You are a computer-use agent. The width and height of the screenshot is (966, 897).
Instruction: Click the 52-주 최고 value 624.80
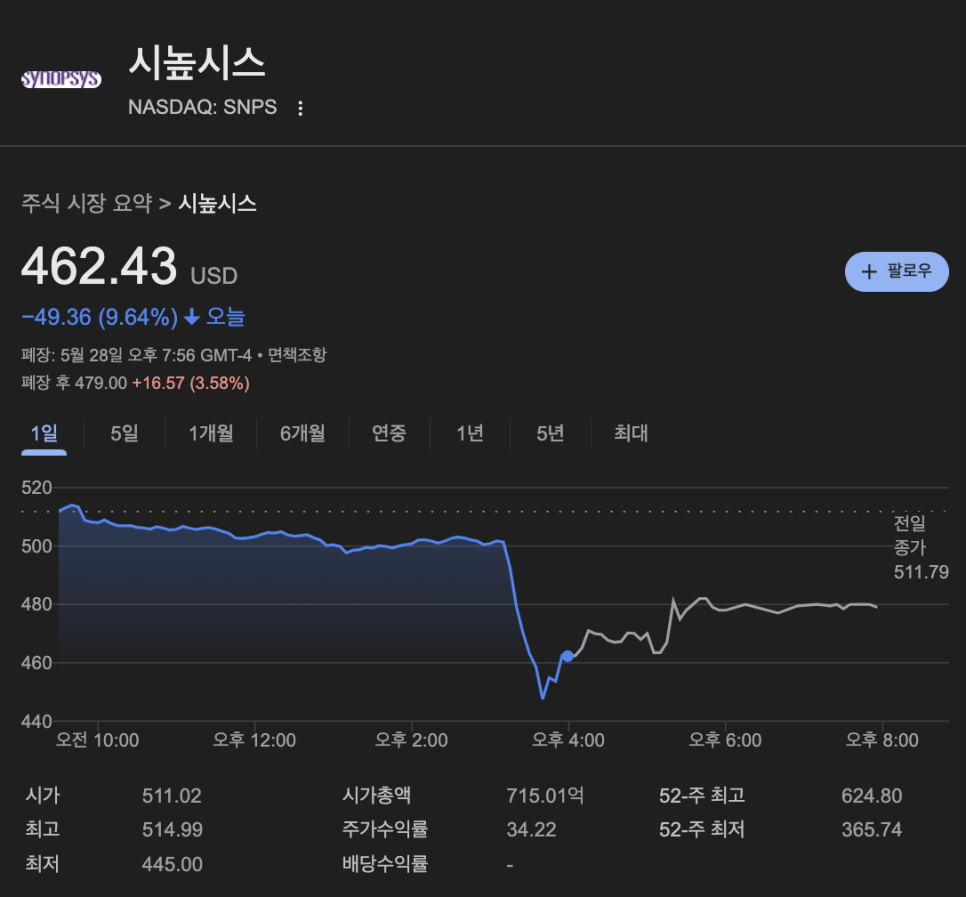(x=872, y=796)
